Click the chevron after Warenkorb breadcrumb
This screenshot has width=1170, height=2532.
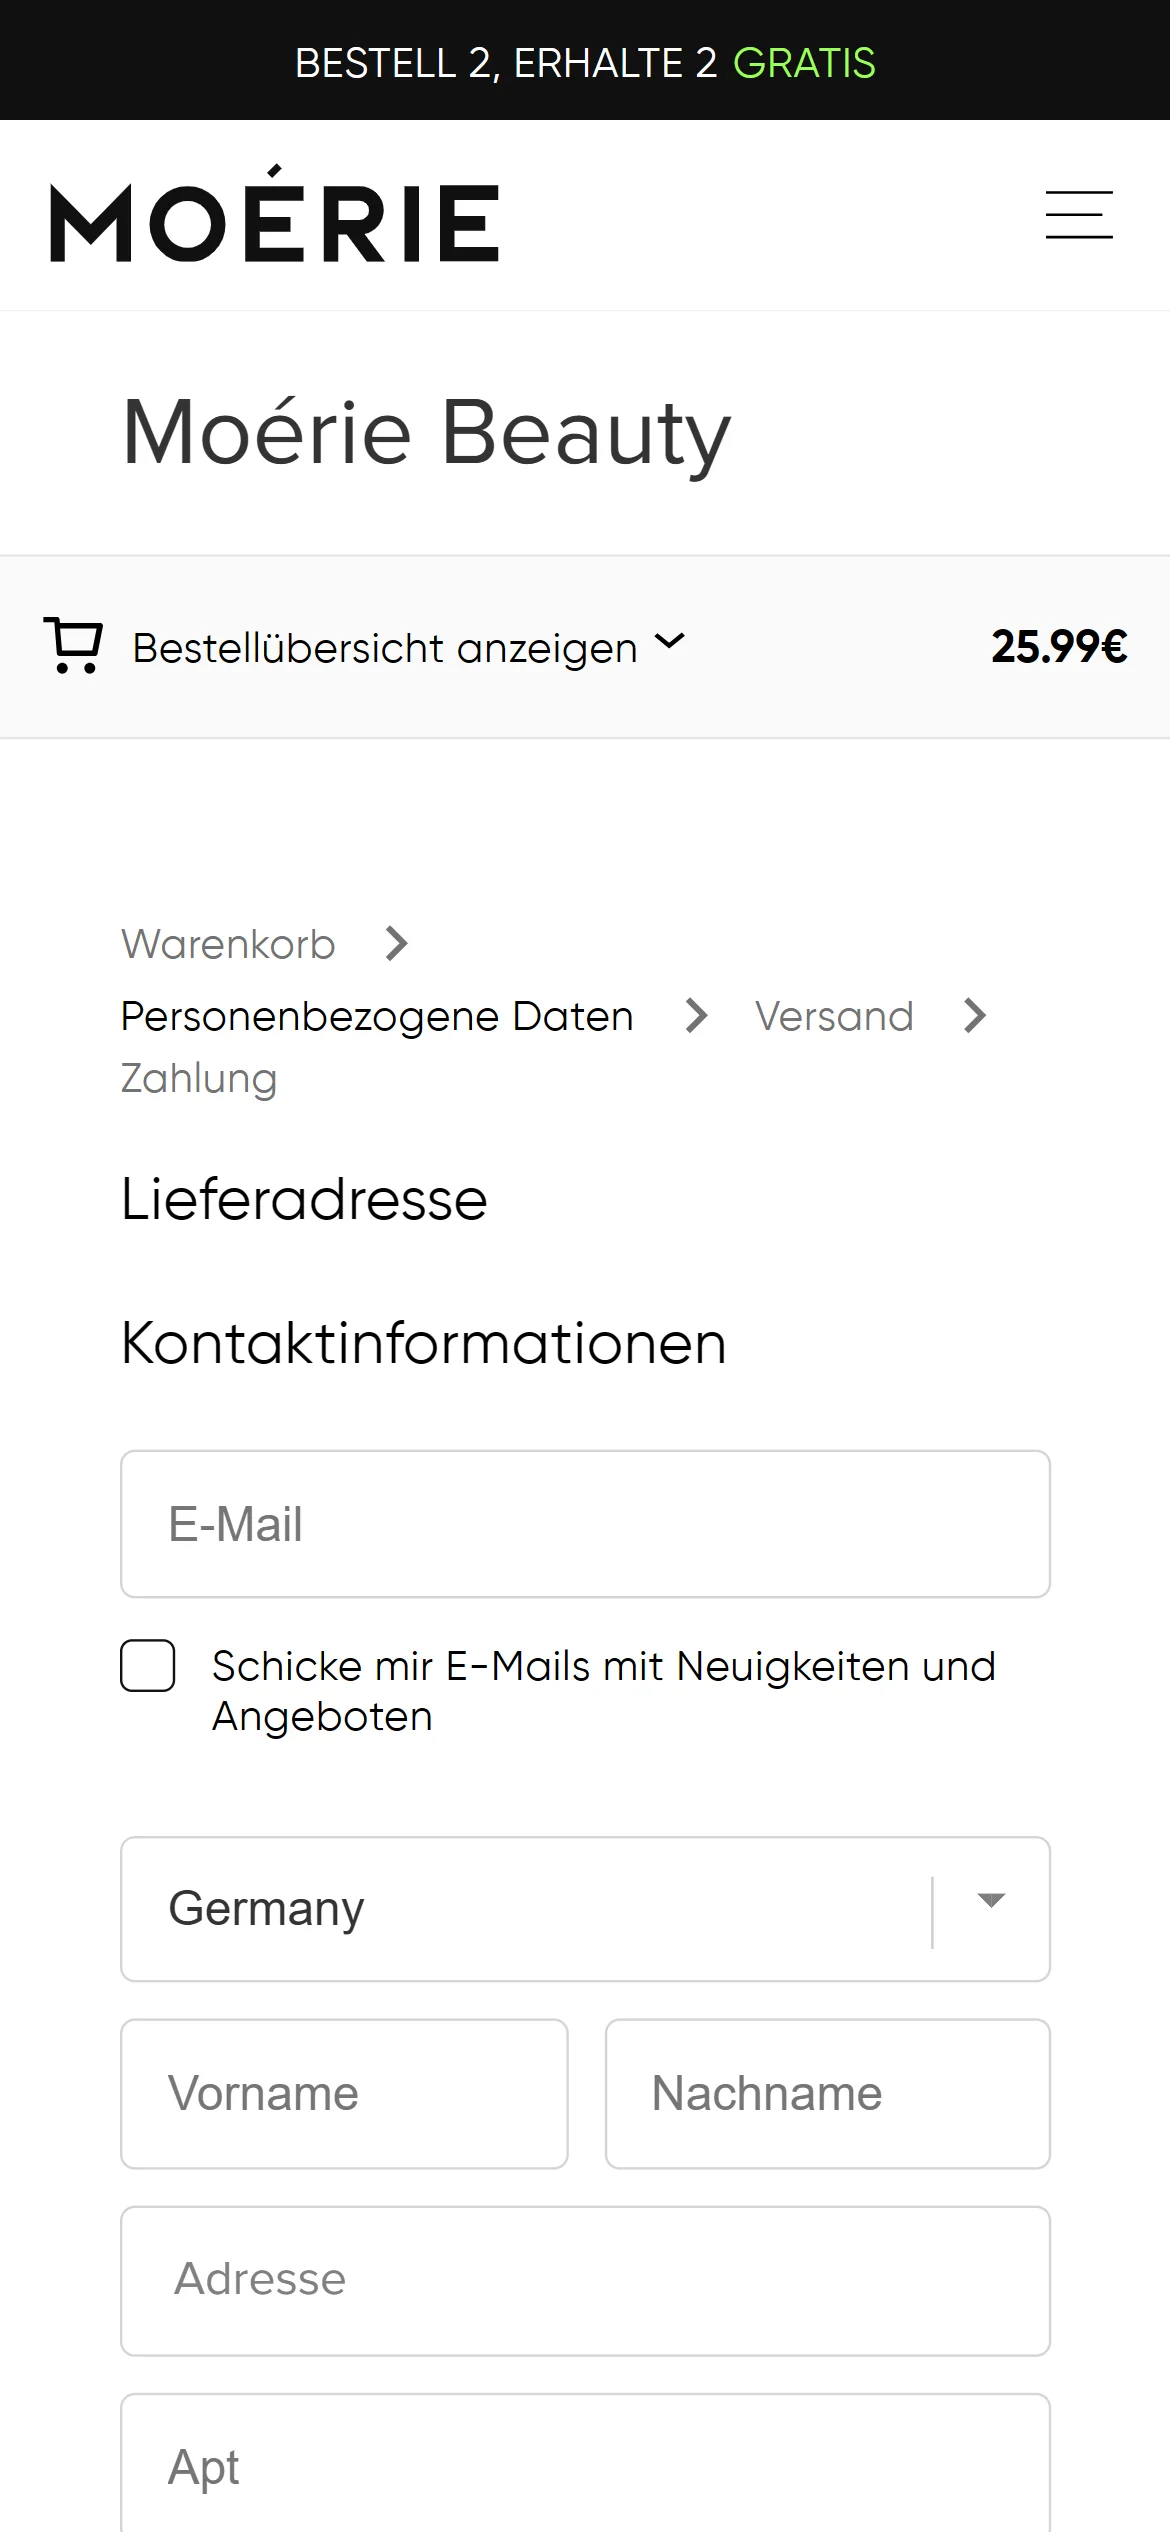point(397,943)
